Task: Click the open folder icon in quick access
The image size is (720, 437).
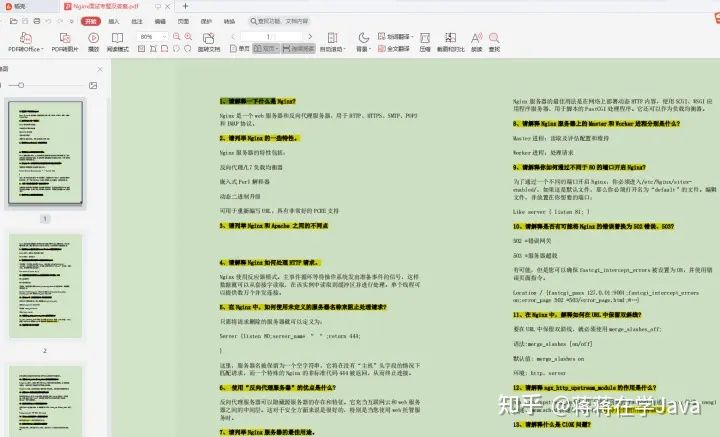Action: click(13, 21)
